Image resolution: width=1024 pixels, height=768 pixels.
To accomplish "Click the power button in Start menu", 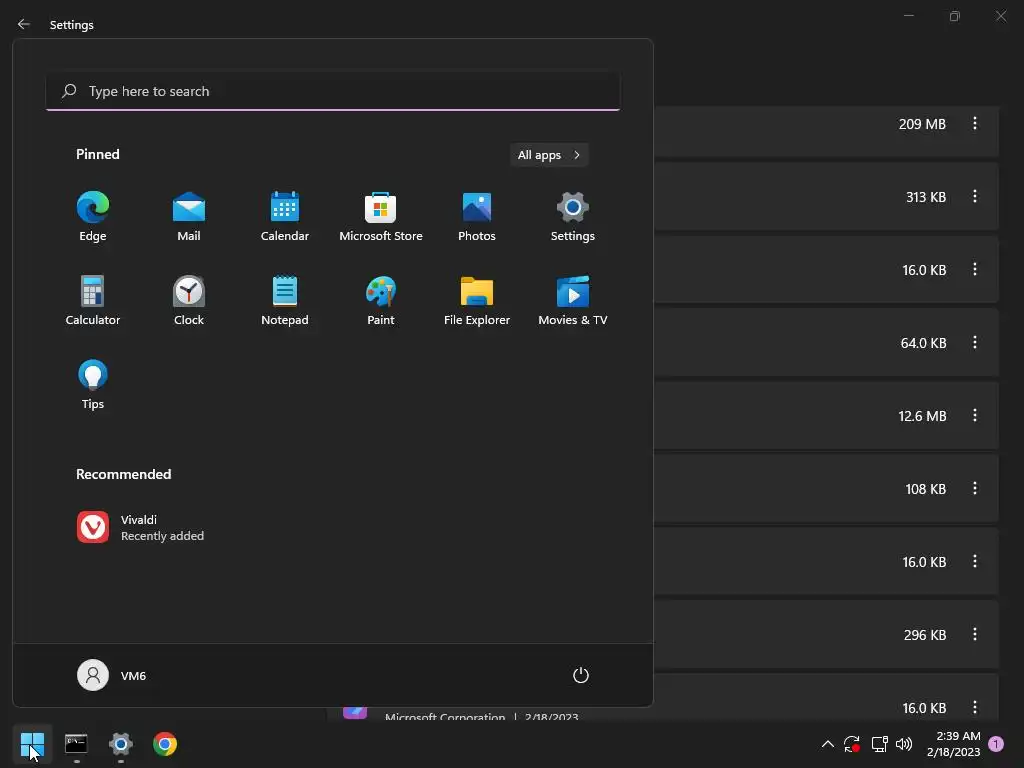I will [581, 675].
